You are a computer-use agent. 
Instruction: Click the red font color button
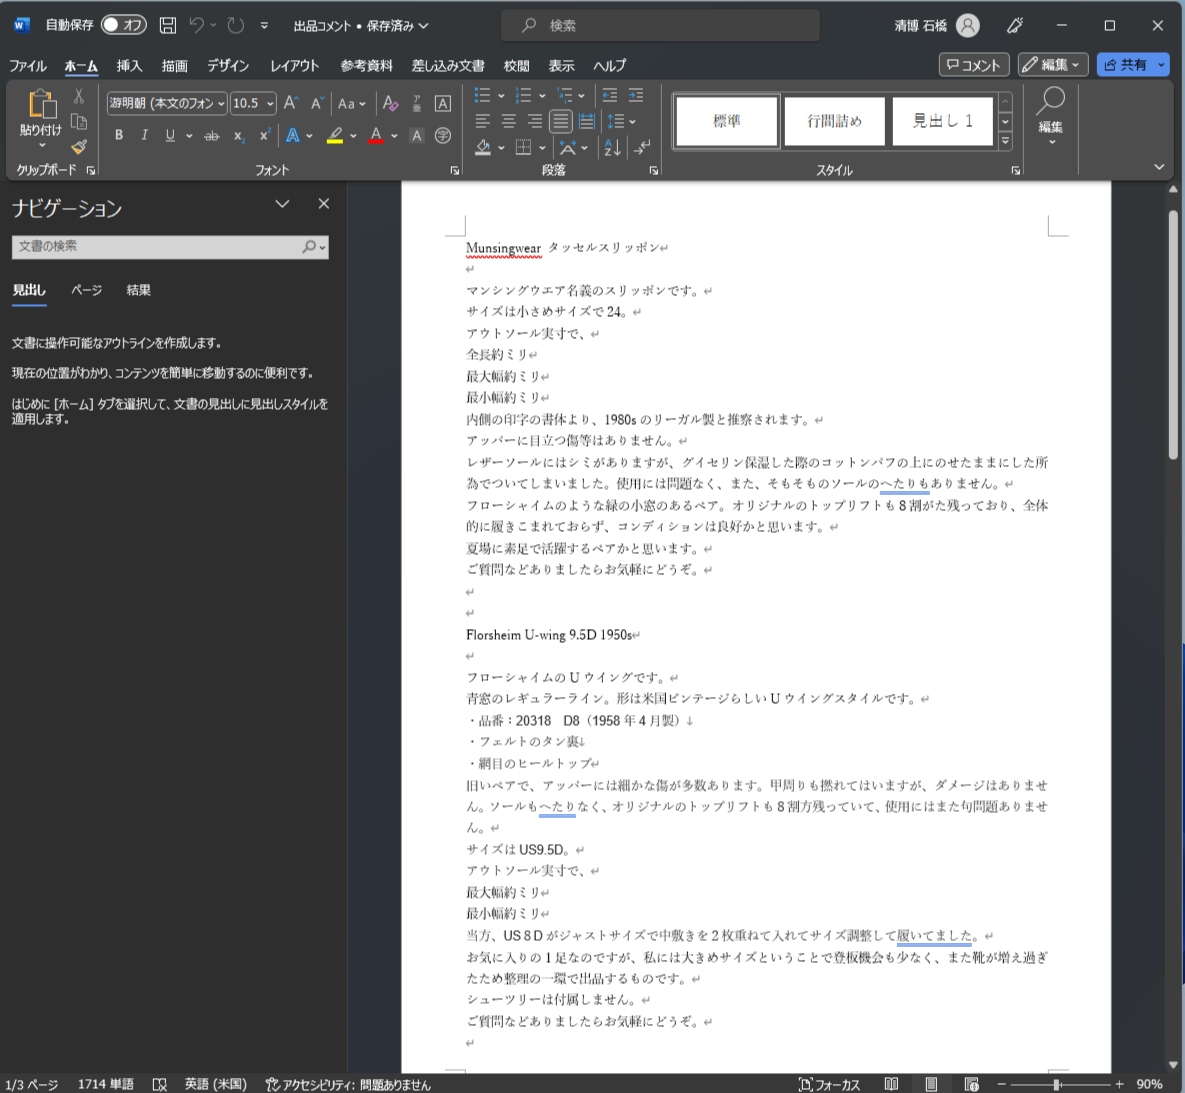pos(376,136)
